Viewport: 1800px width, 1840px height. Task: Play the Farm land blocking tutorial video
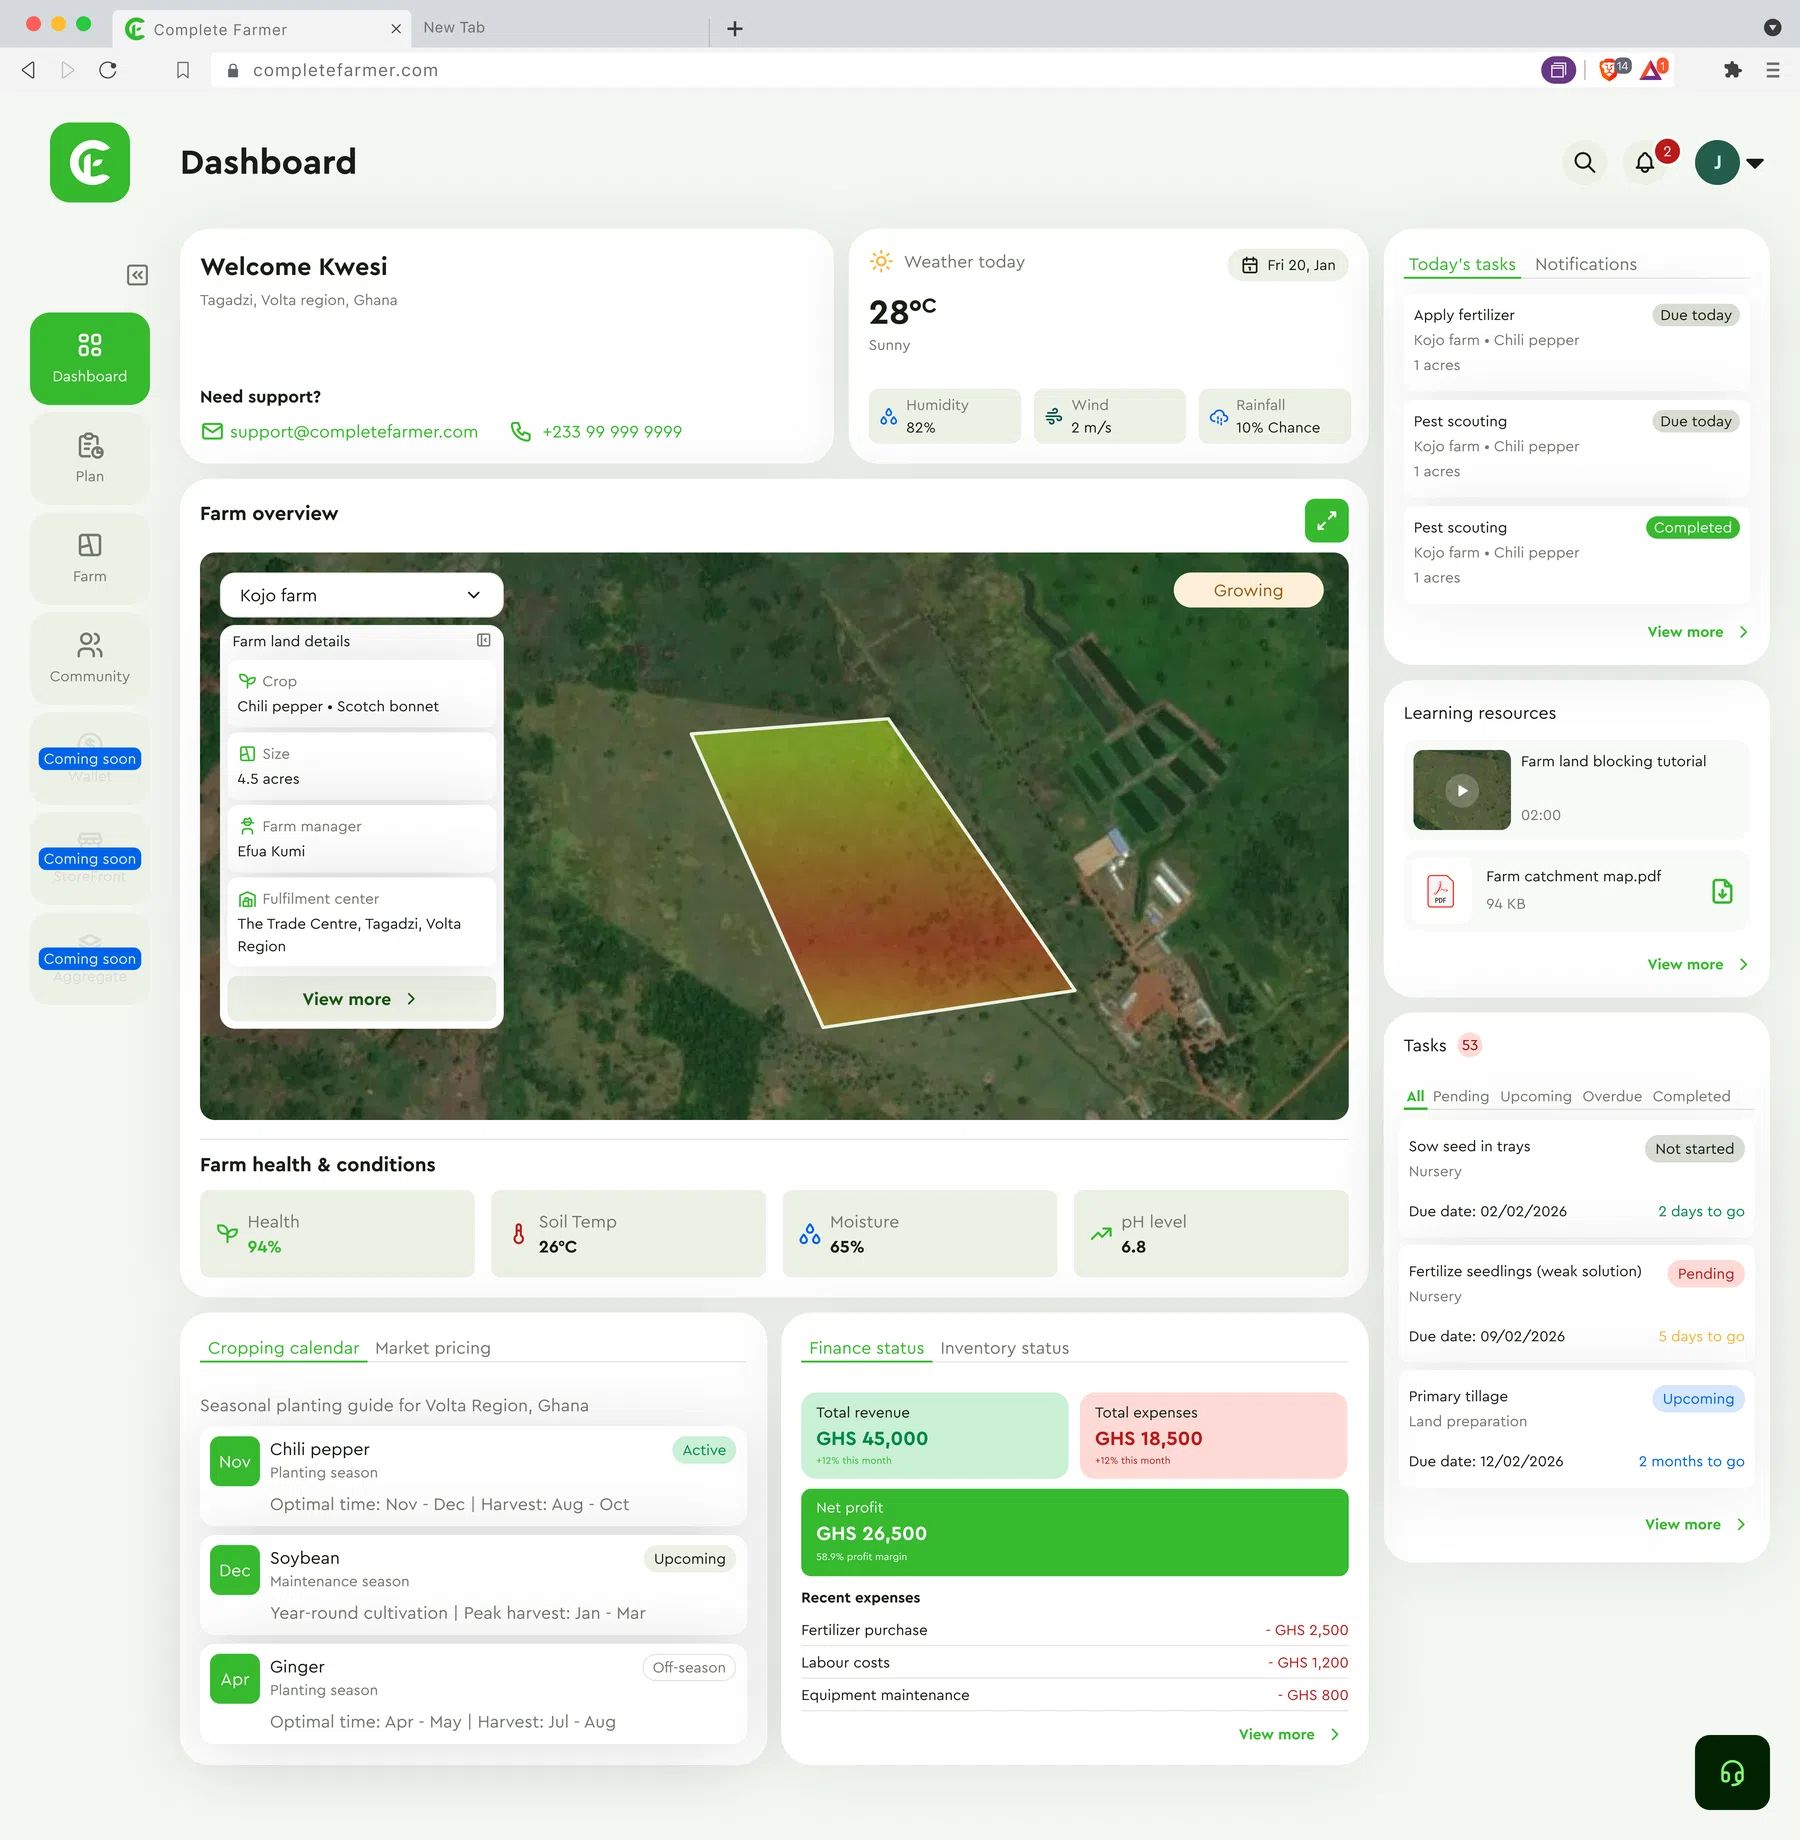[1461, 790]
